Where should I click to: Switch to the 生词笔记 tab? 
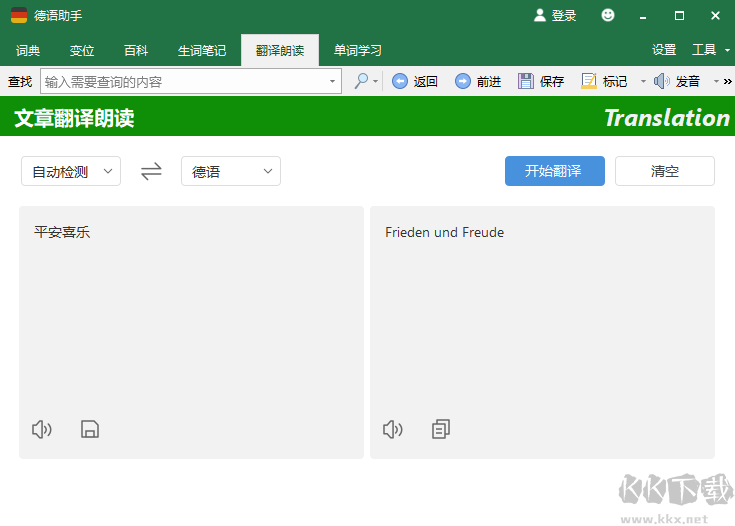click(x=202, y=51)
